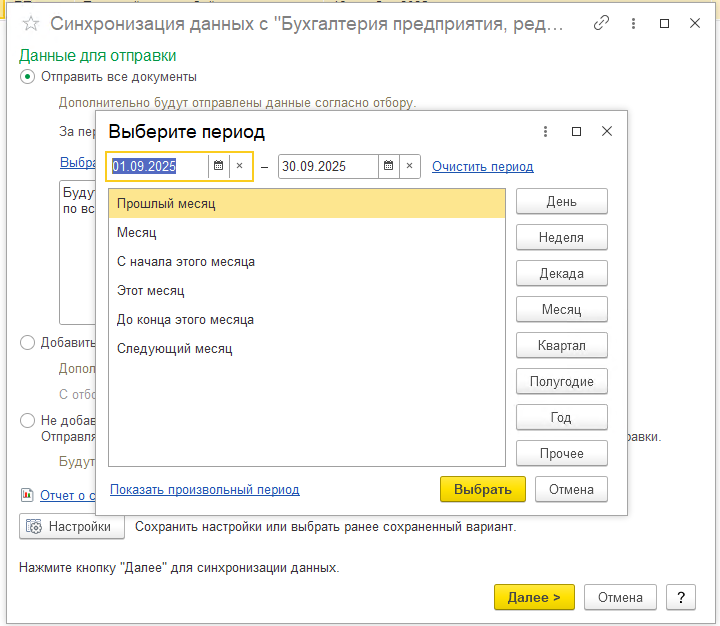720x626 pixels.
Task: Close the synchronization window
Action: click(x=695, y=23)
